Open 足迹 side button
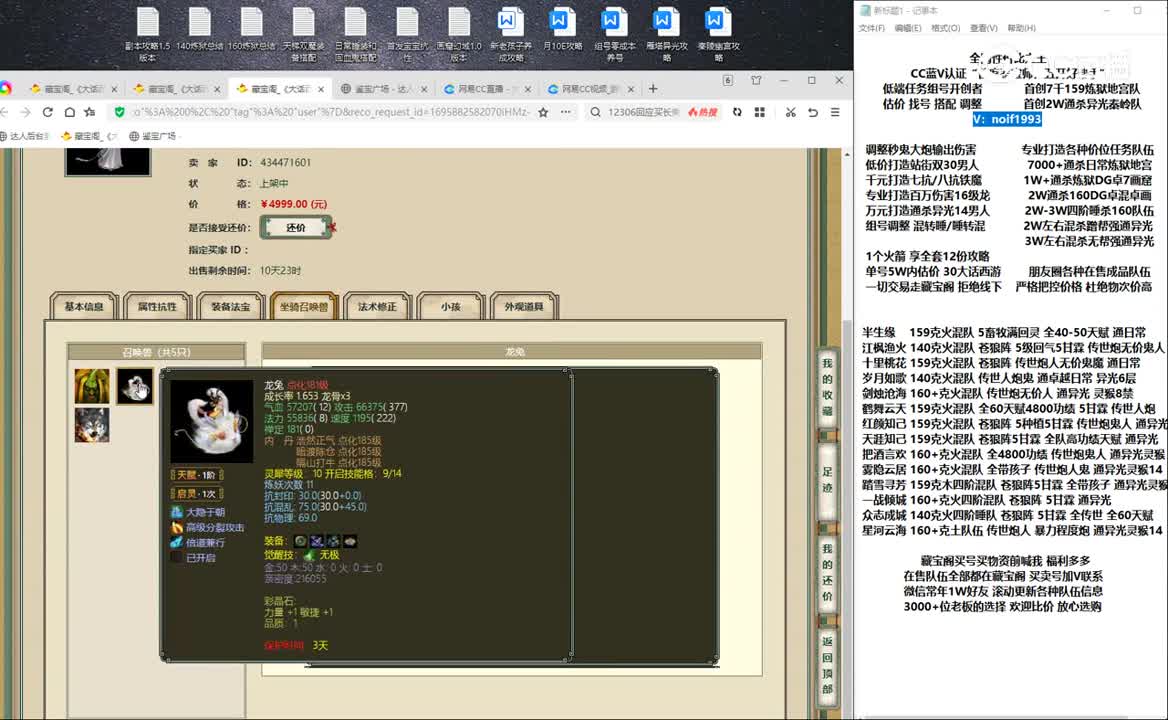The height and width of the screenshot is (720, 1168). (x=828, y=480)
